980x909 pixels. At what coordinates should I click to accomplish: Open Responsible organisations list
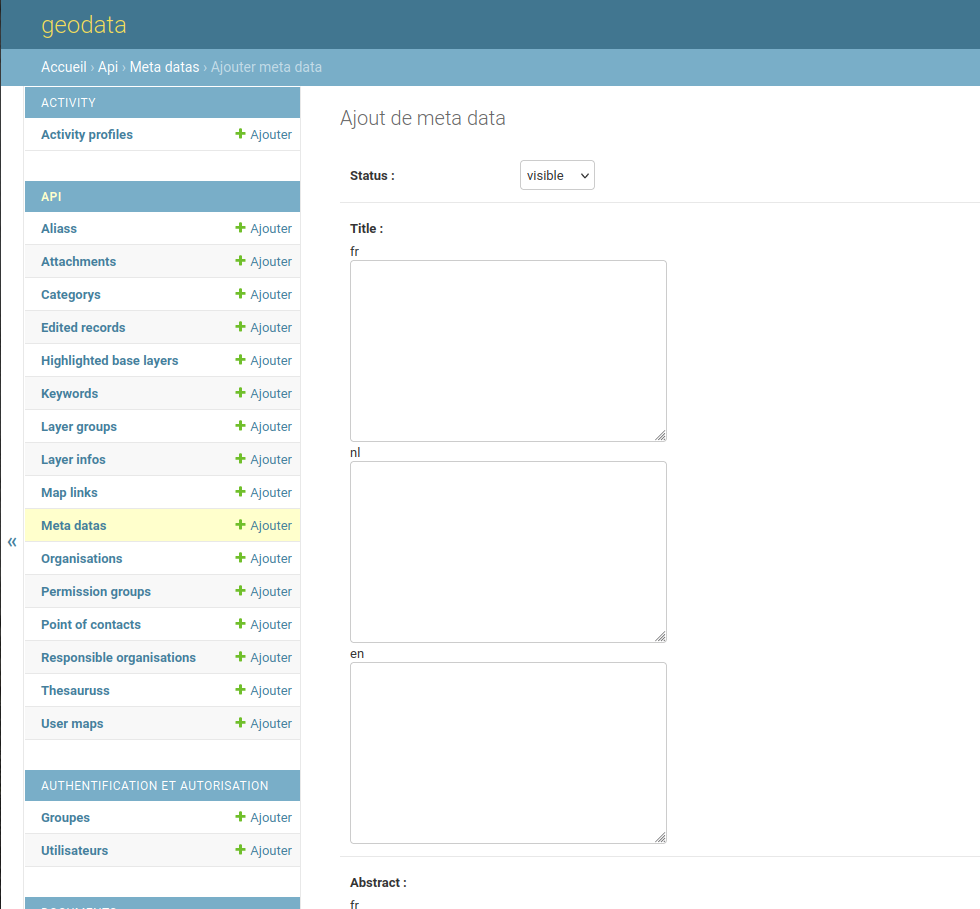pos(118,657)
